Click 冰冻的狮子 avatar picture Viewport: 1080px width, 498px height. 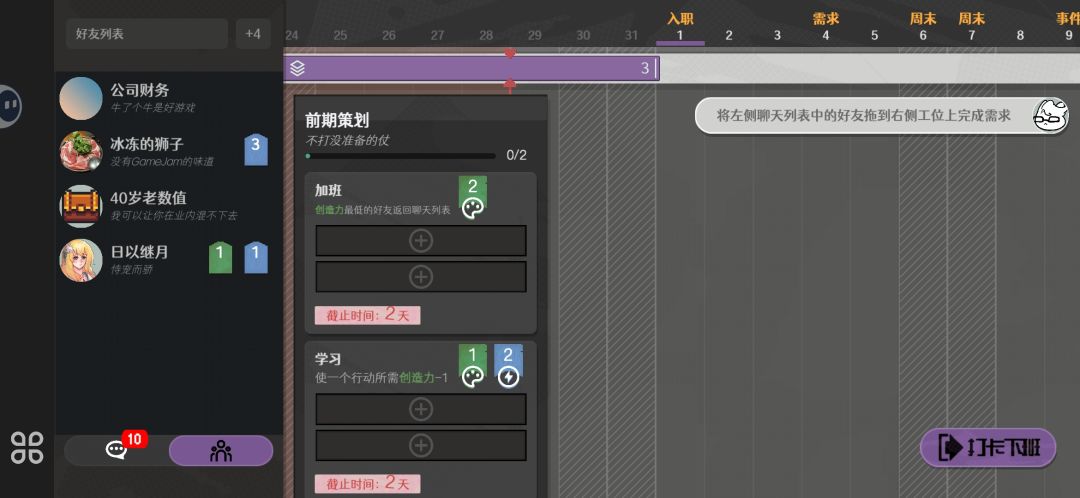pos(81,152)
